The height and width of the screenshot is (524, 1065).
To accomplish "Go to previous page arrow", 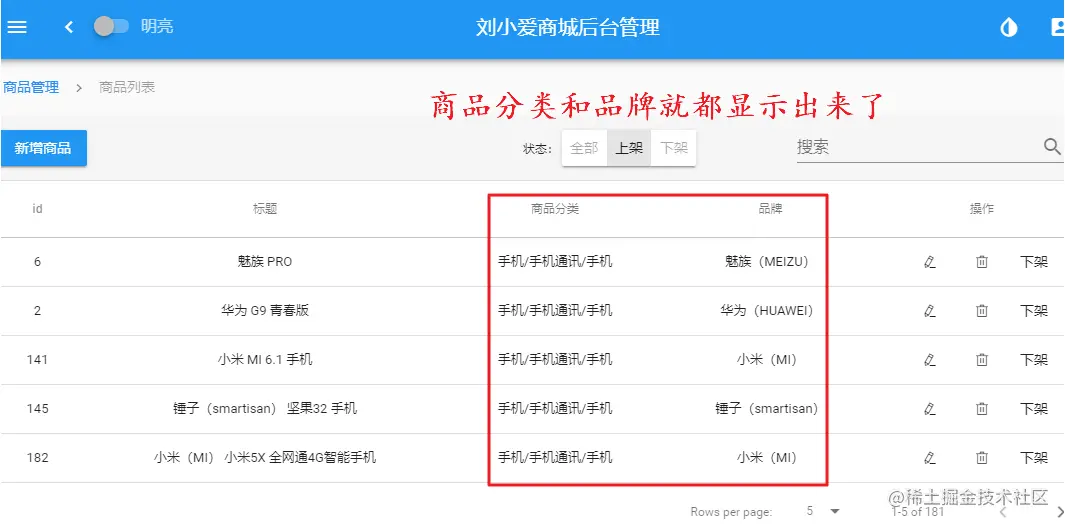I will (1003, 511).
